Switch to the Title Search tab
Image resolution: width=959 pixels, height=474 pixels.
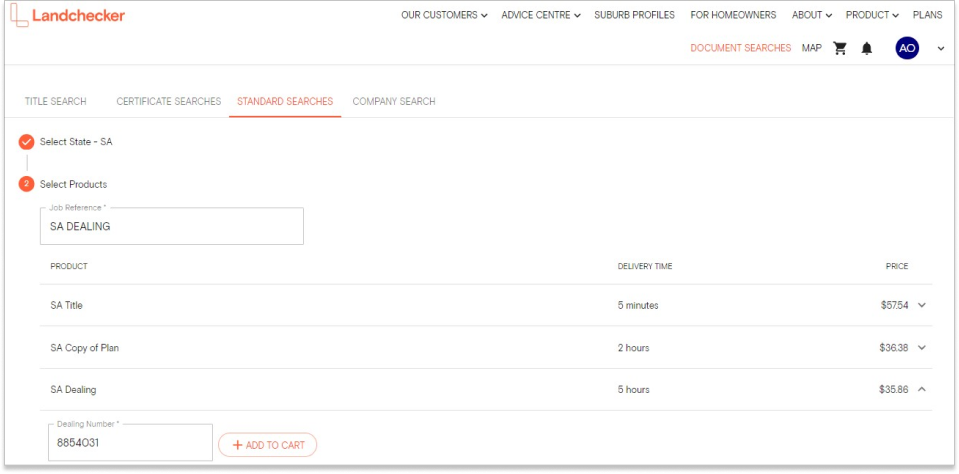point(56,102)
